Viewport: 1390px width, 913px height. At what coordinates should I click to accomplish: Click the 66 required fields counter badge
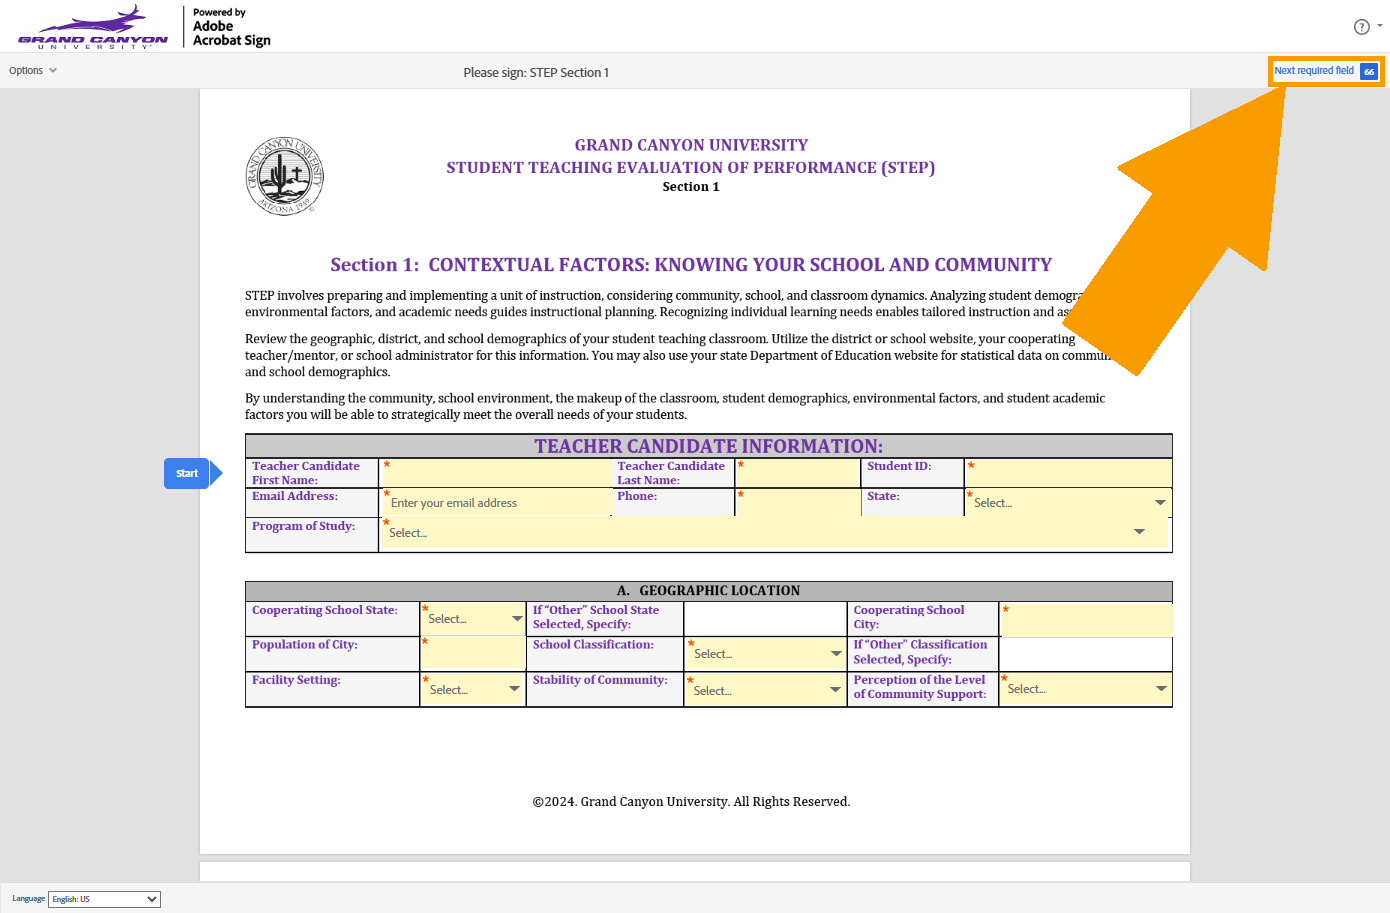[1369, 72]
